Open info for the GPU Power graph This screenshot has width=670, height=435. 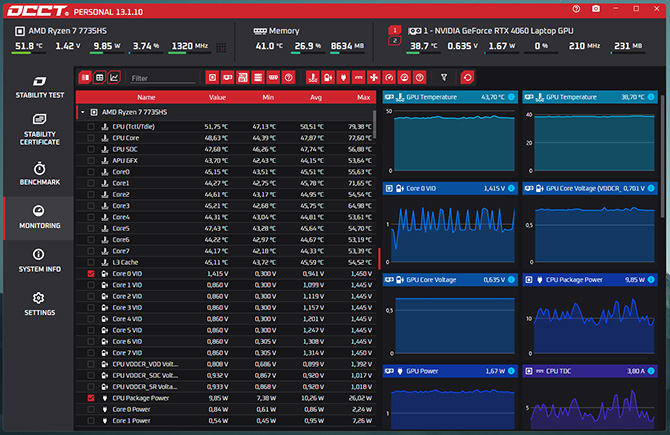[x=511, y=371]
